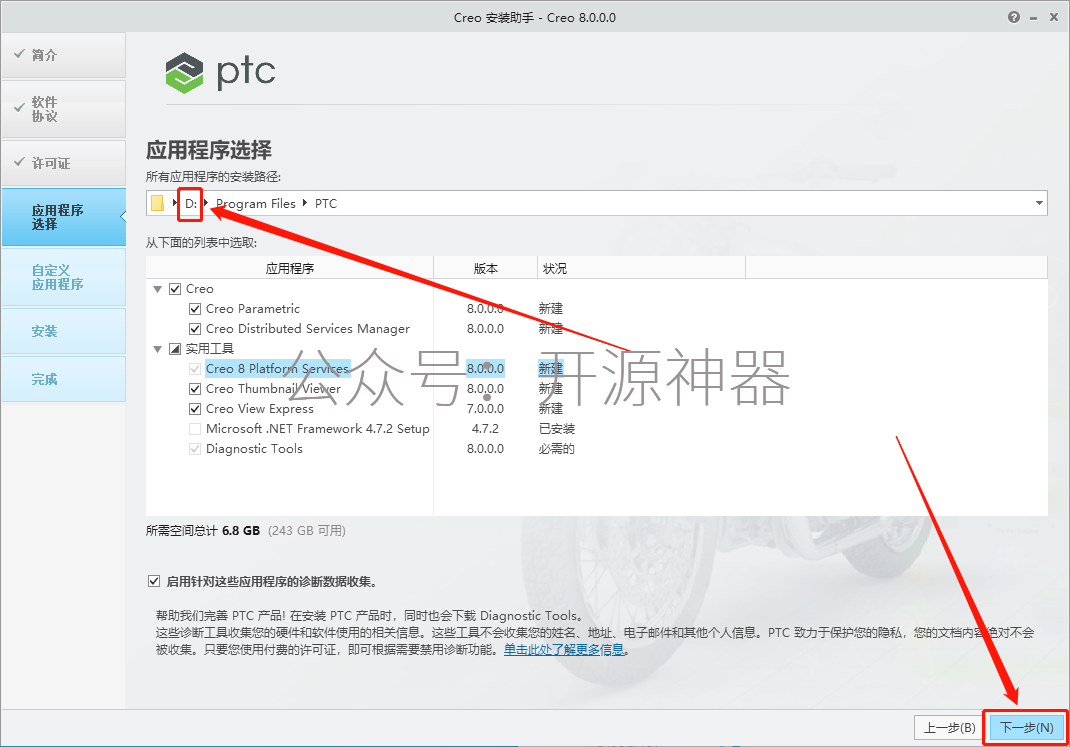Viewport: 1070px width, 747px height.
Task: Open 完成 step in sidebar
Action: tap(63, 379)
